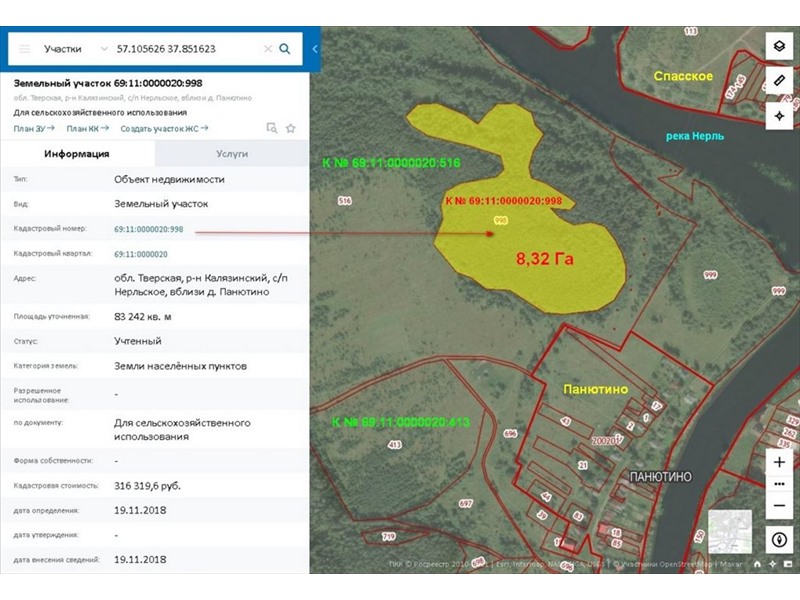Screen dimensions: 800x600
Task: Open the hamburger menu in search bar
Action: point(25,49)
